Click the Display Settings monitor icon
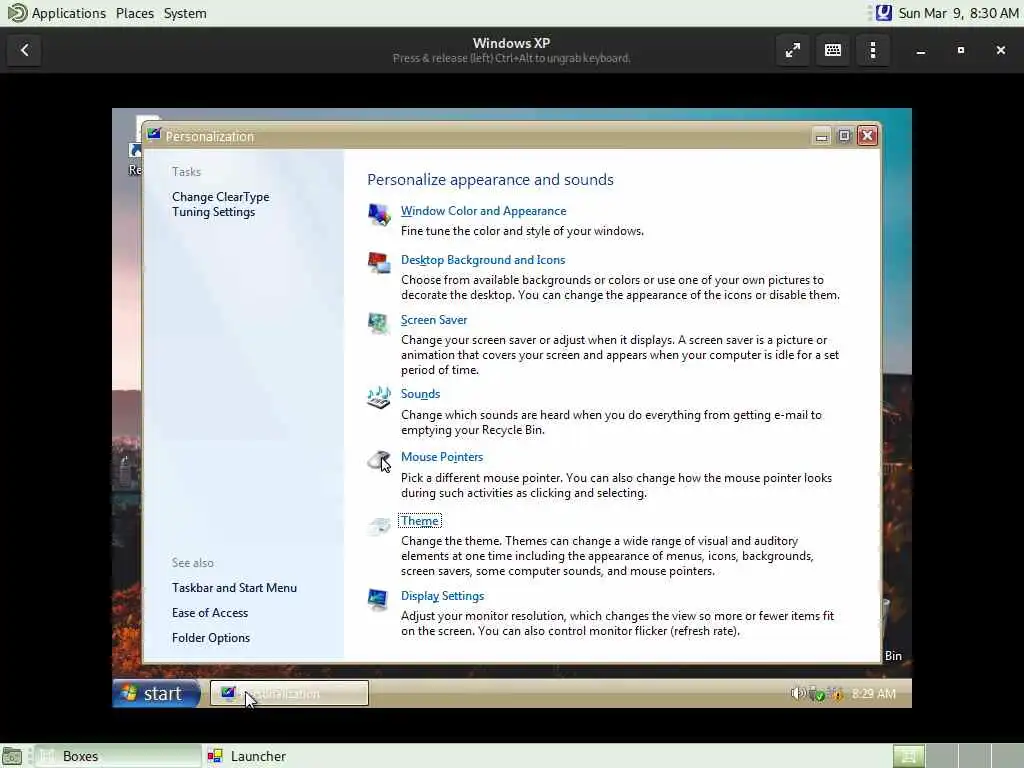The height and width of the screenshot is (768, 1024). 379,598
